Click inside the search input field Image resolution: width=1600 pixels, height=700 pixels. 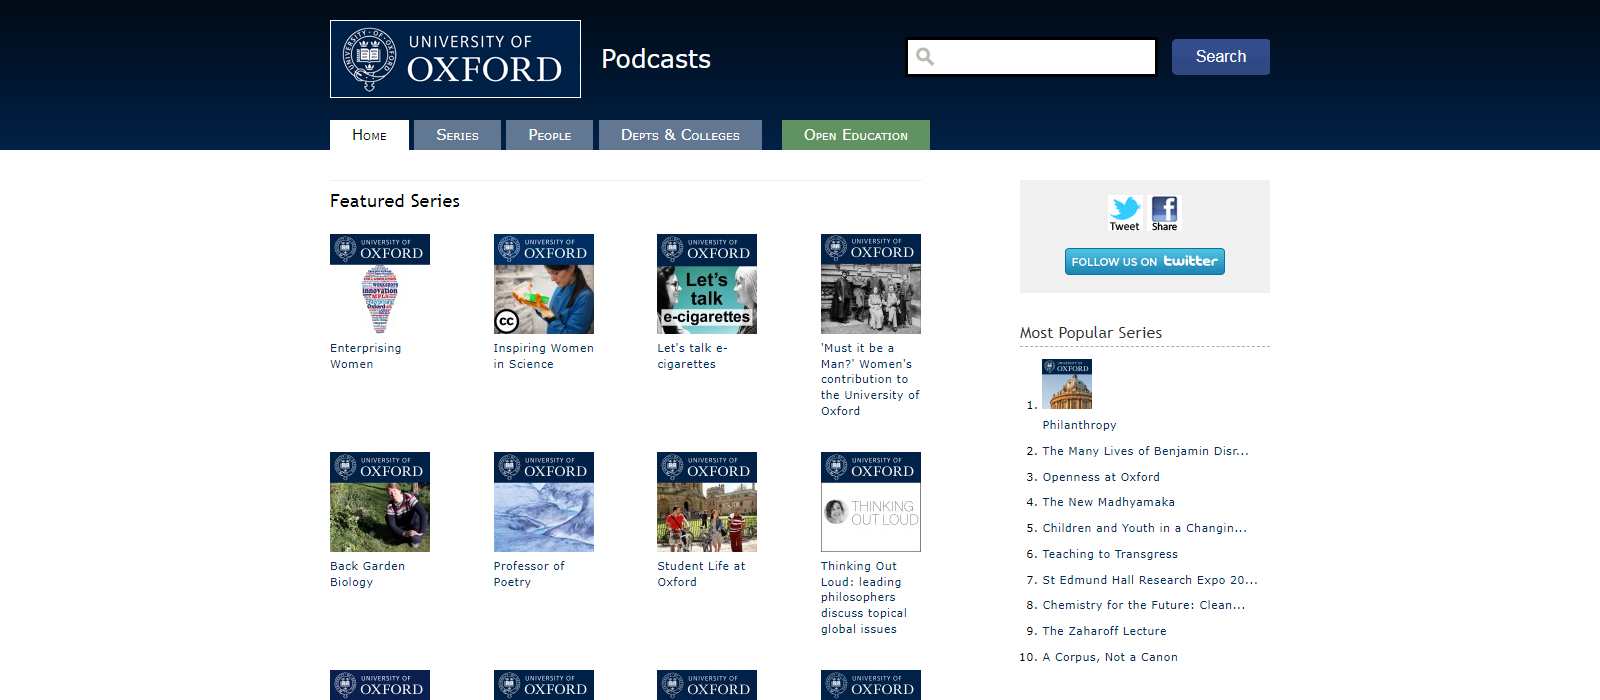[1031, 57]
